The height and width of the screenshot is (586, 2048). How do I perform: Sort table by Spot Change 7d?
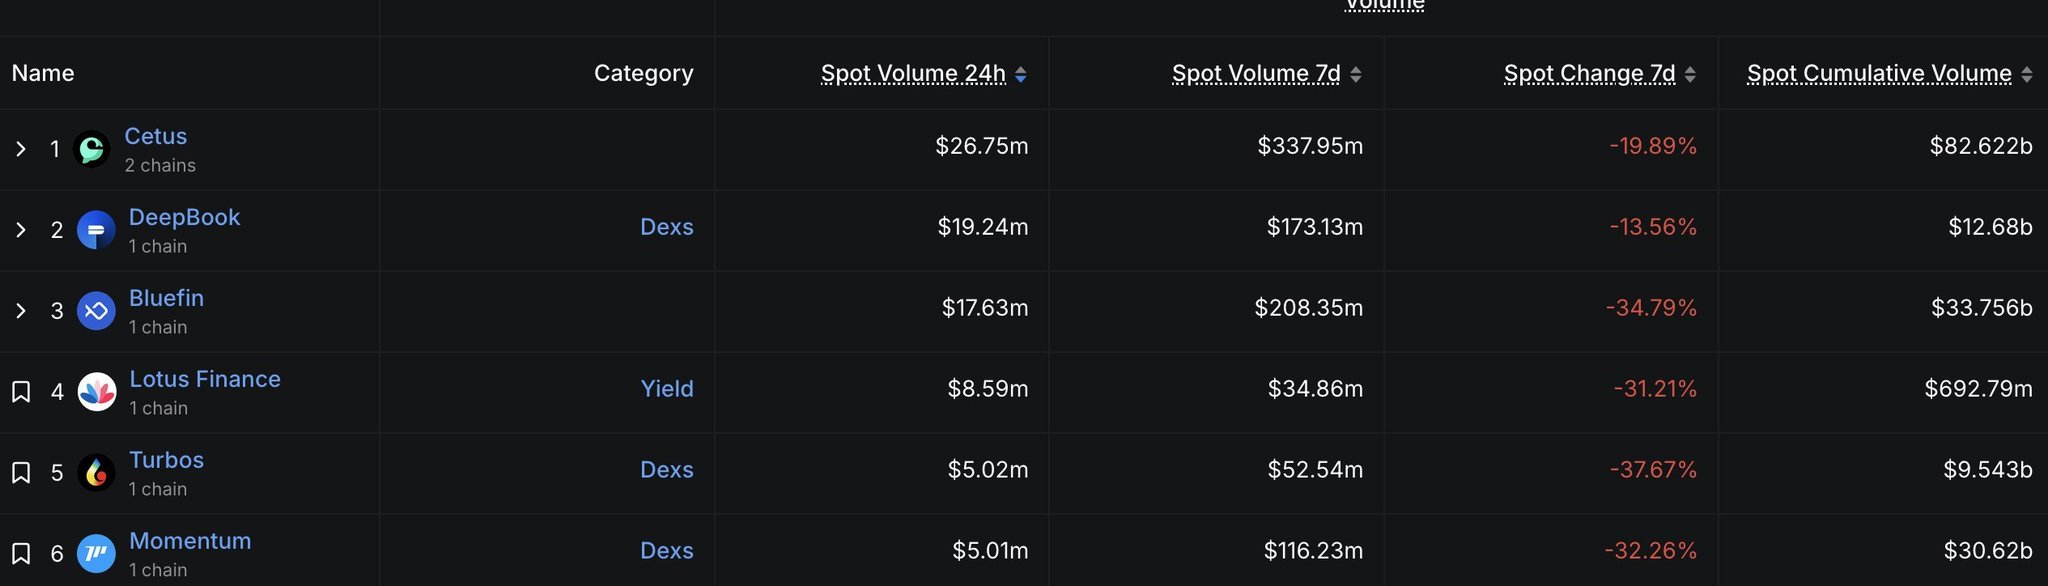pos(1589,74)
